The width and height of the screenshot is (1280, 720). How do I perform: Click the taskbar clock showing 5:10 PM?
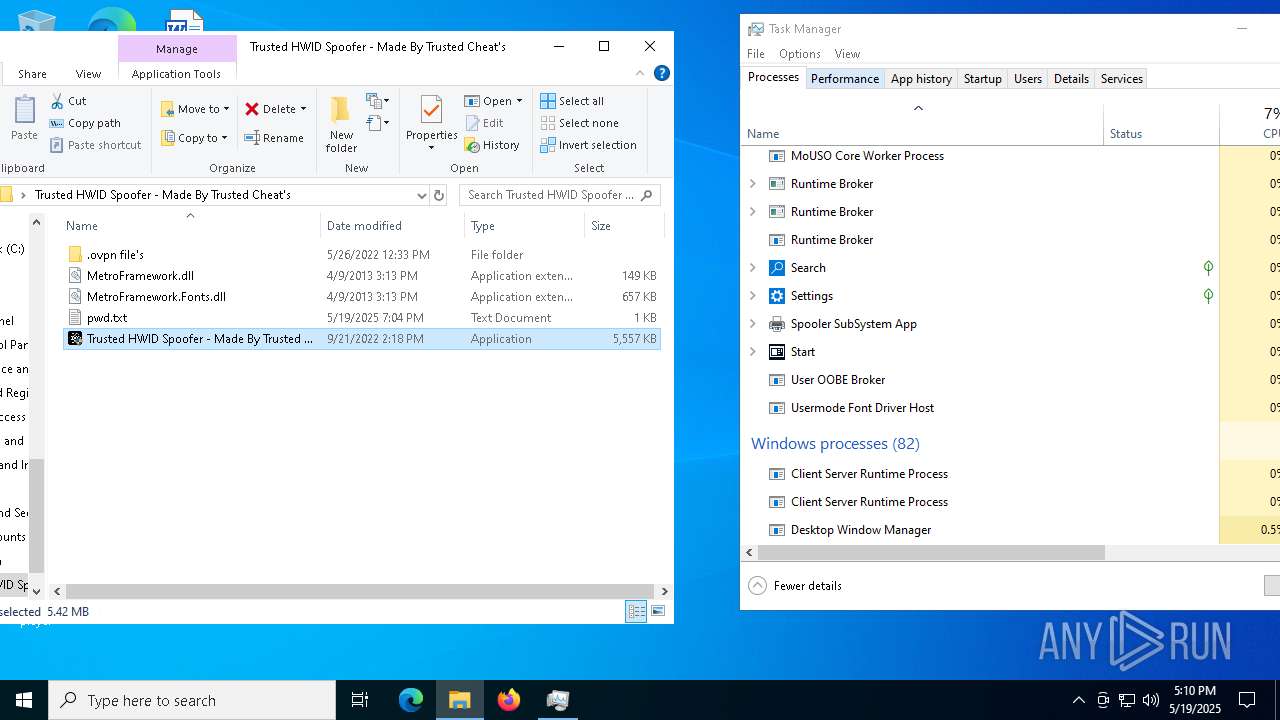[x=1194, y=700]
